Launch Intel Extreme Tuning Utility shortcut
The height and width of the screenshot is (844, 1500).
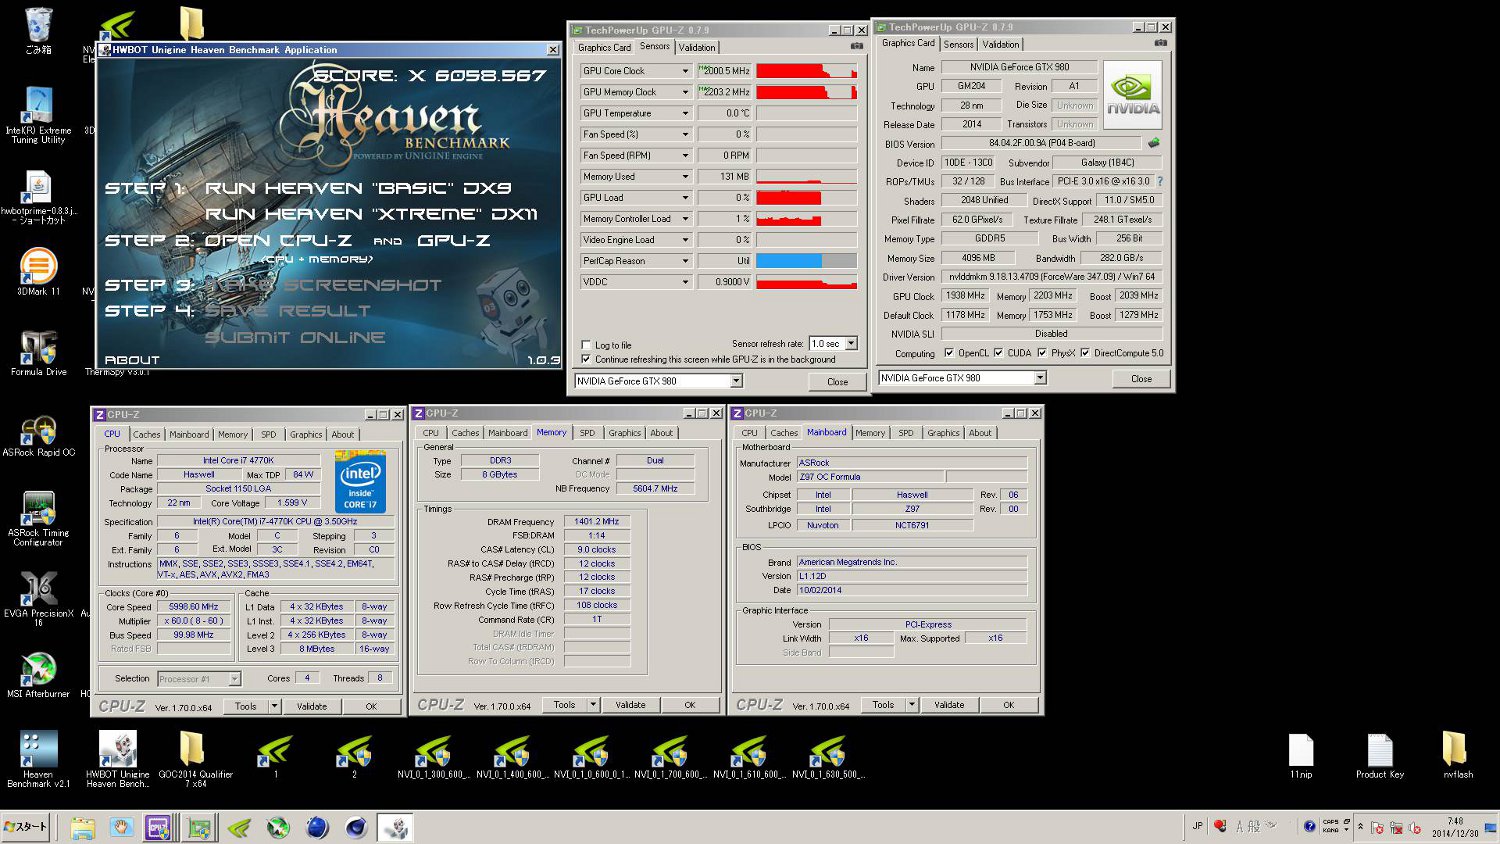[38, 115]
